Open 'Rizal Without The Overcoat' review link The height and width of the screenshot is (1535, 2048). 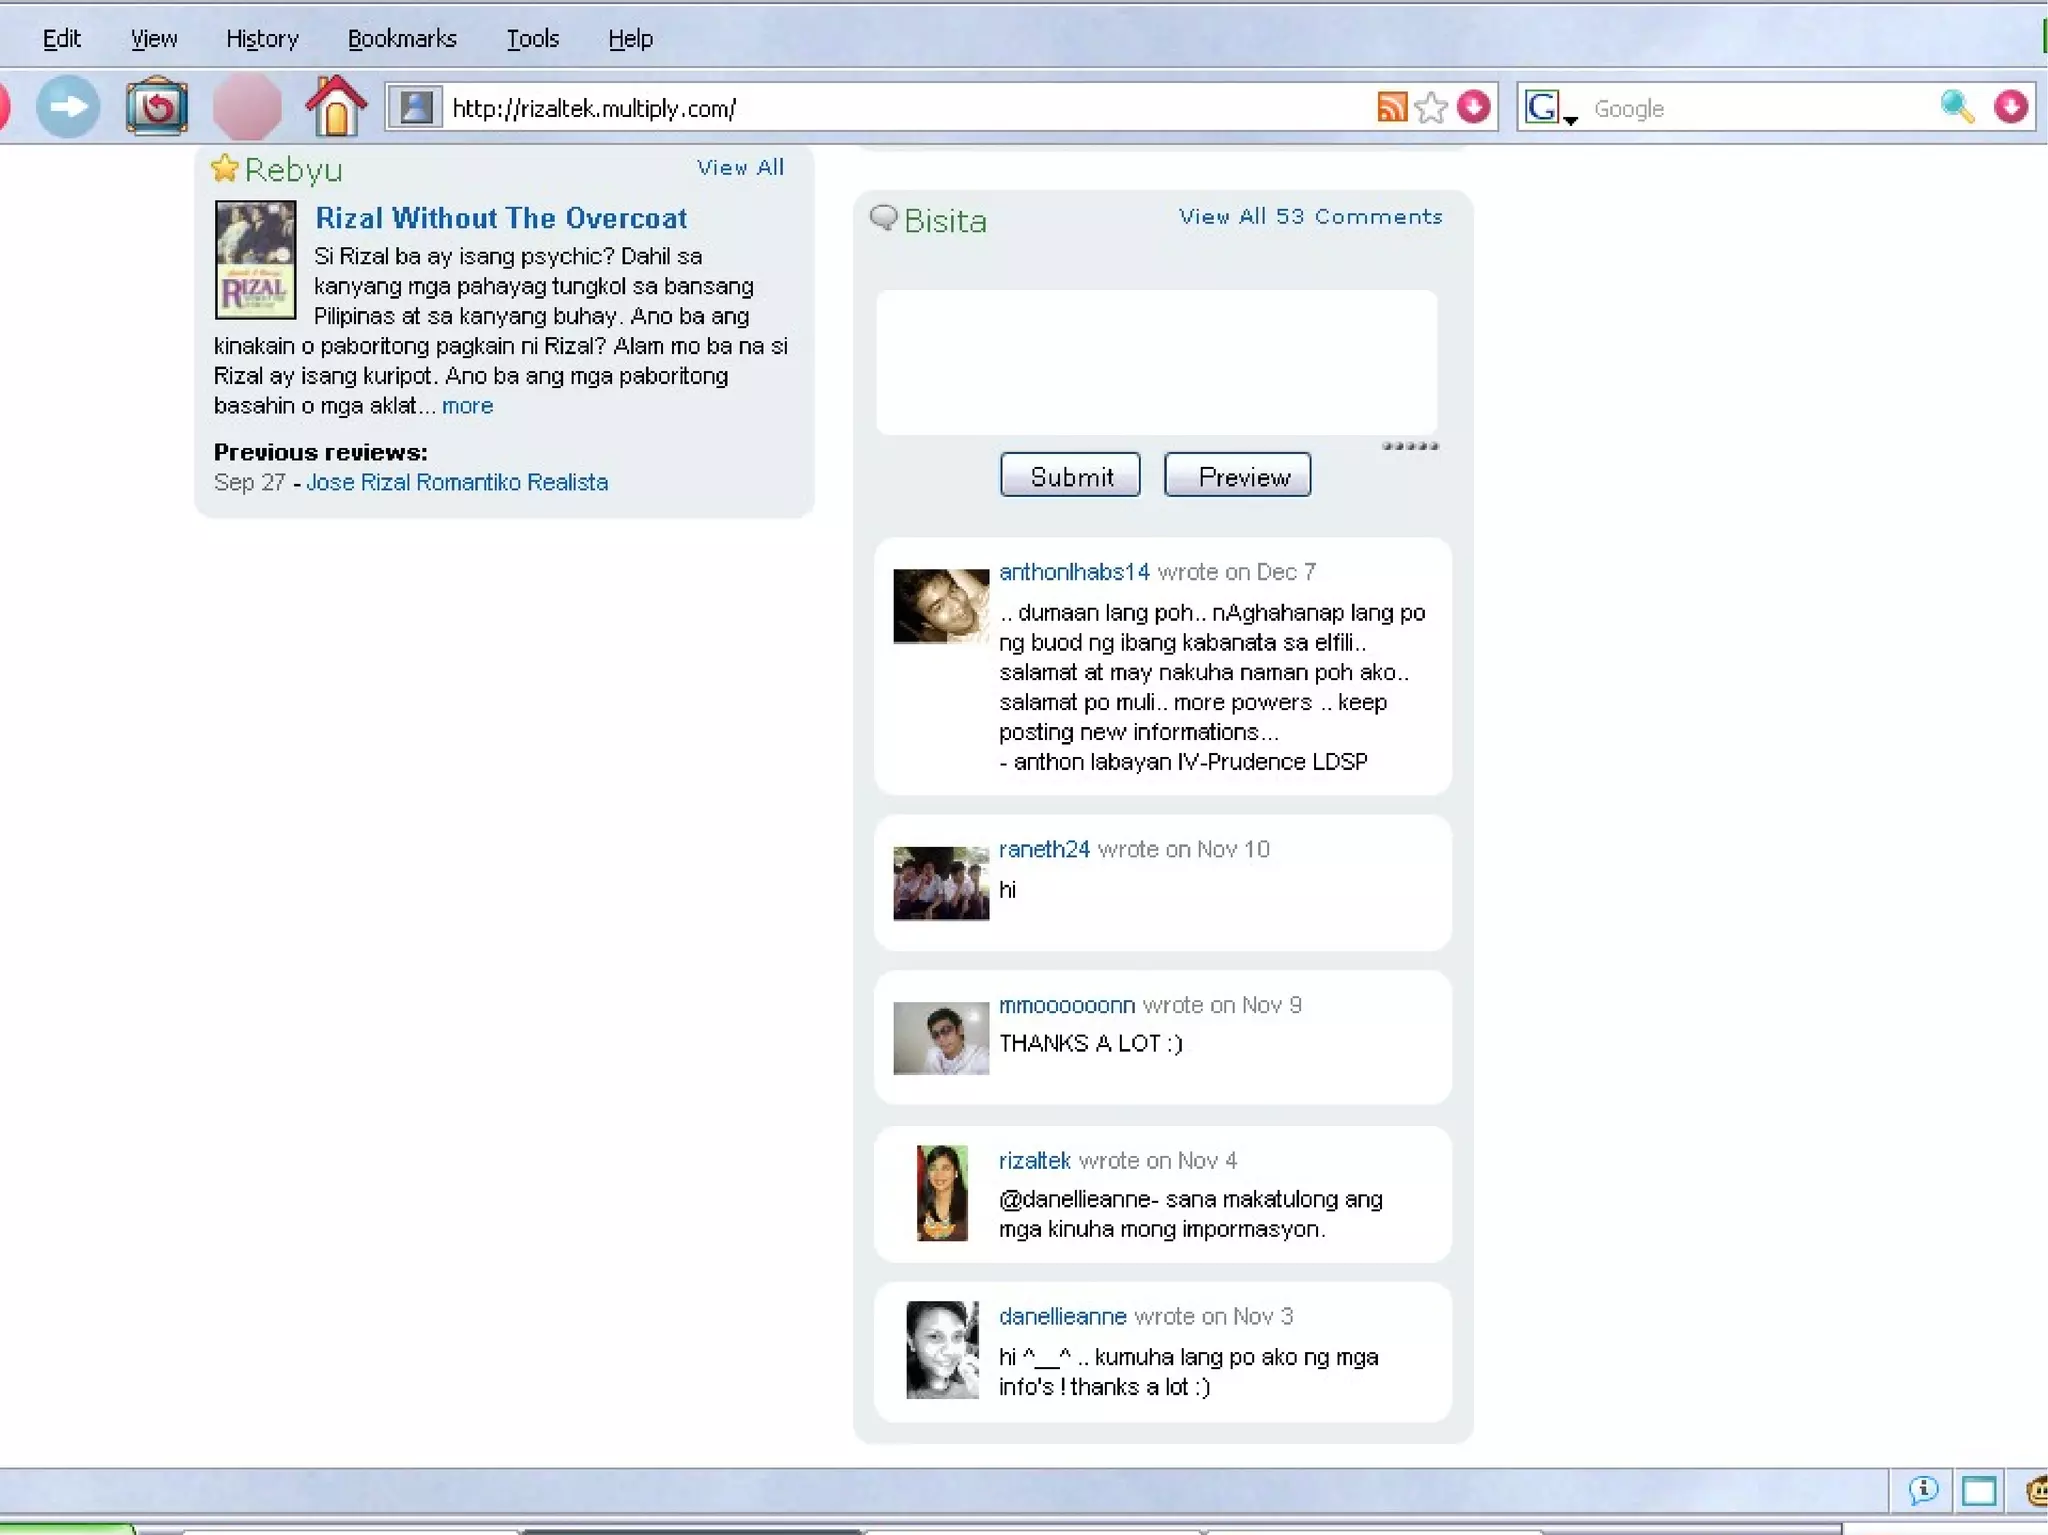click(x=501, y=218)
